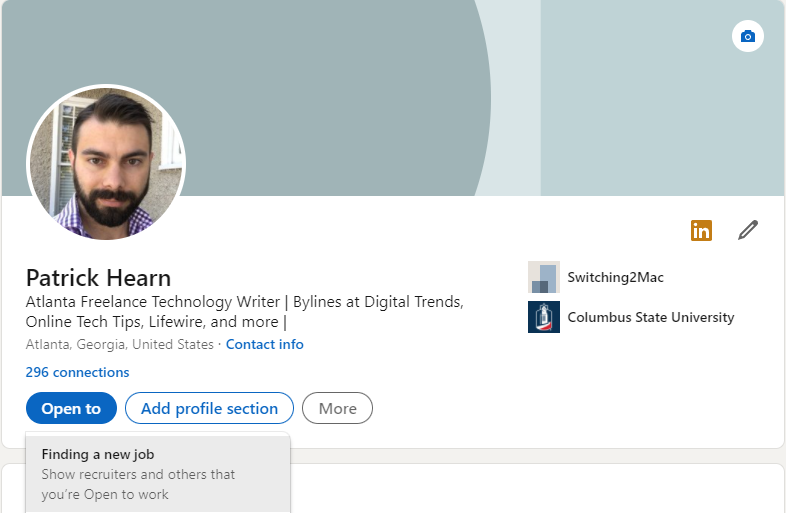This screenshot has width=786, height=513.
Task: Click 'Show recruiters and others' description text
Action: click(138, 474)
